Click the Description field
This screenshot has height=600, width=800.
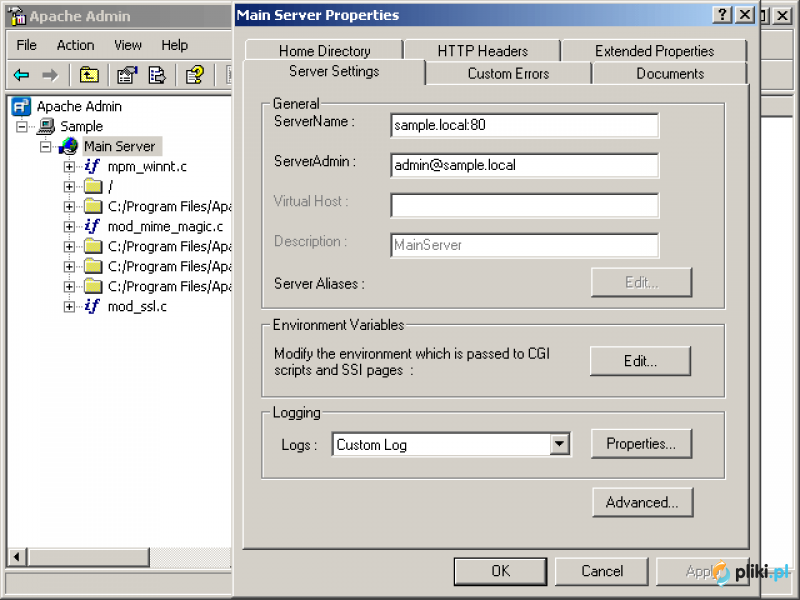click(x=524, y=245)
